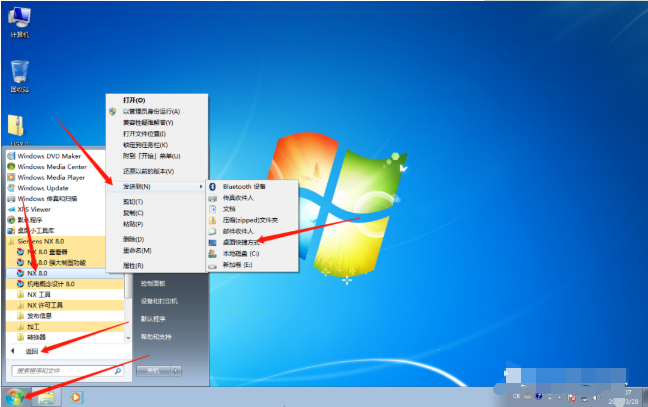This screenshot has height=407, width=648.
Task: Choose 以管理员身份运行(A)
Action: 157,112
